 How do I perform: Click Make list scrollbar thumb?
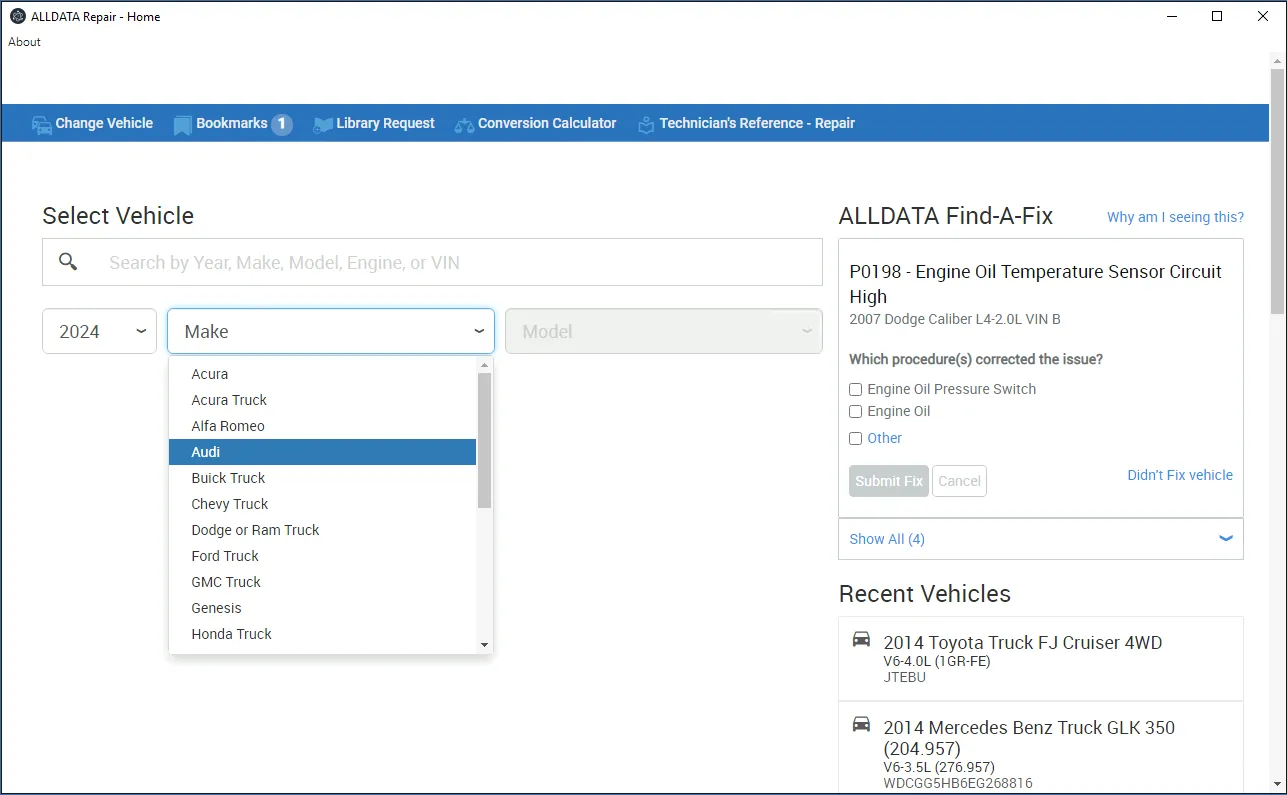click(x=485, y=440)
